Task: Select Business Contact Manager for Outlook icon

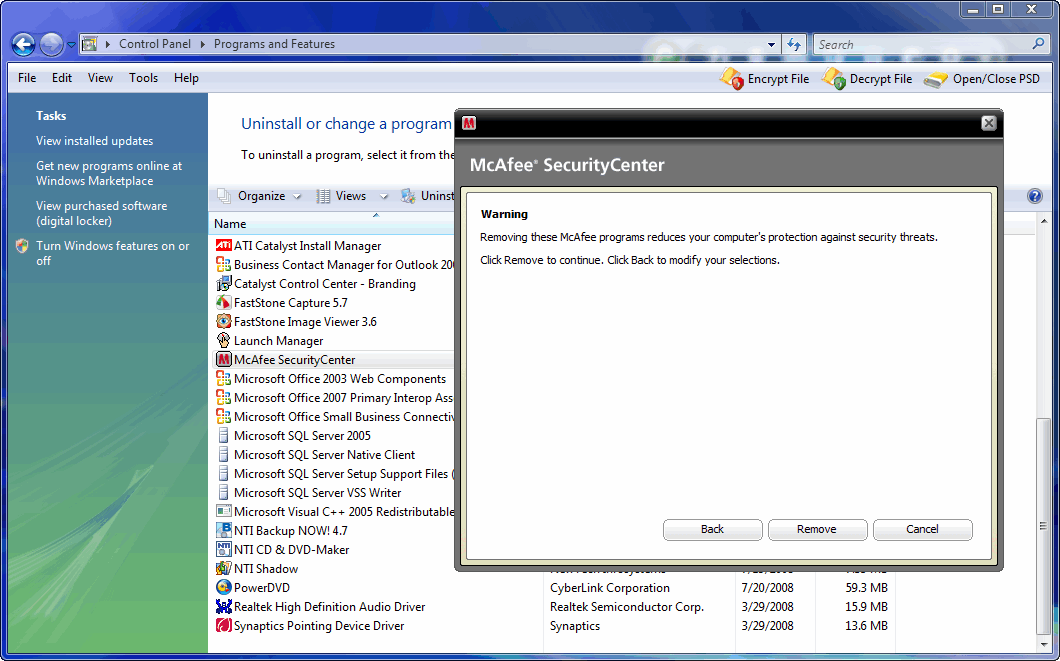Action: click(x=224, y=264)
